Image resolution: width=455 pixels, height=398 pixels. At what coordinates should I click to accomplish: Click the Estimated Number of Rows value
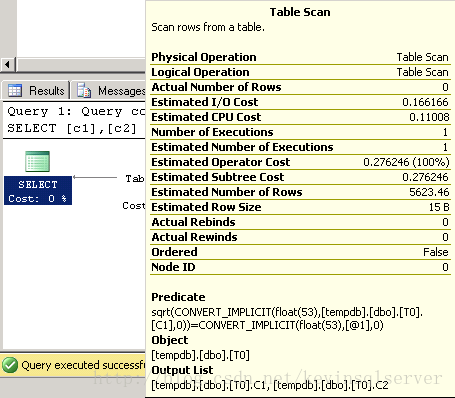pos(429,192)
